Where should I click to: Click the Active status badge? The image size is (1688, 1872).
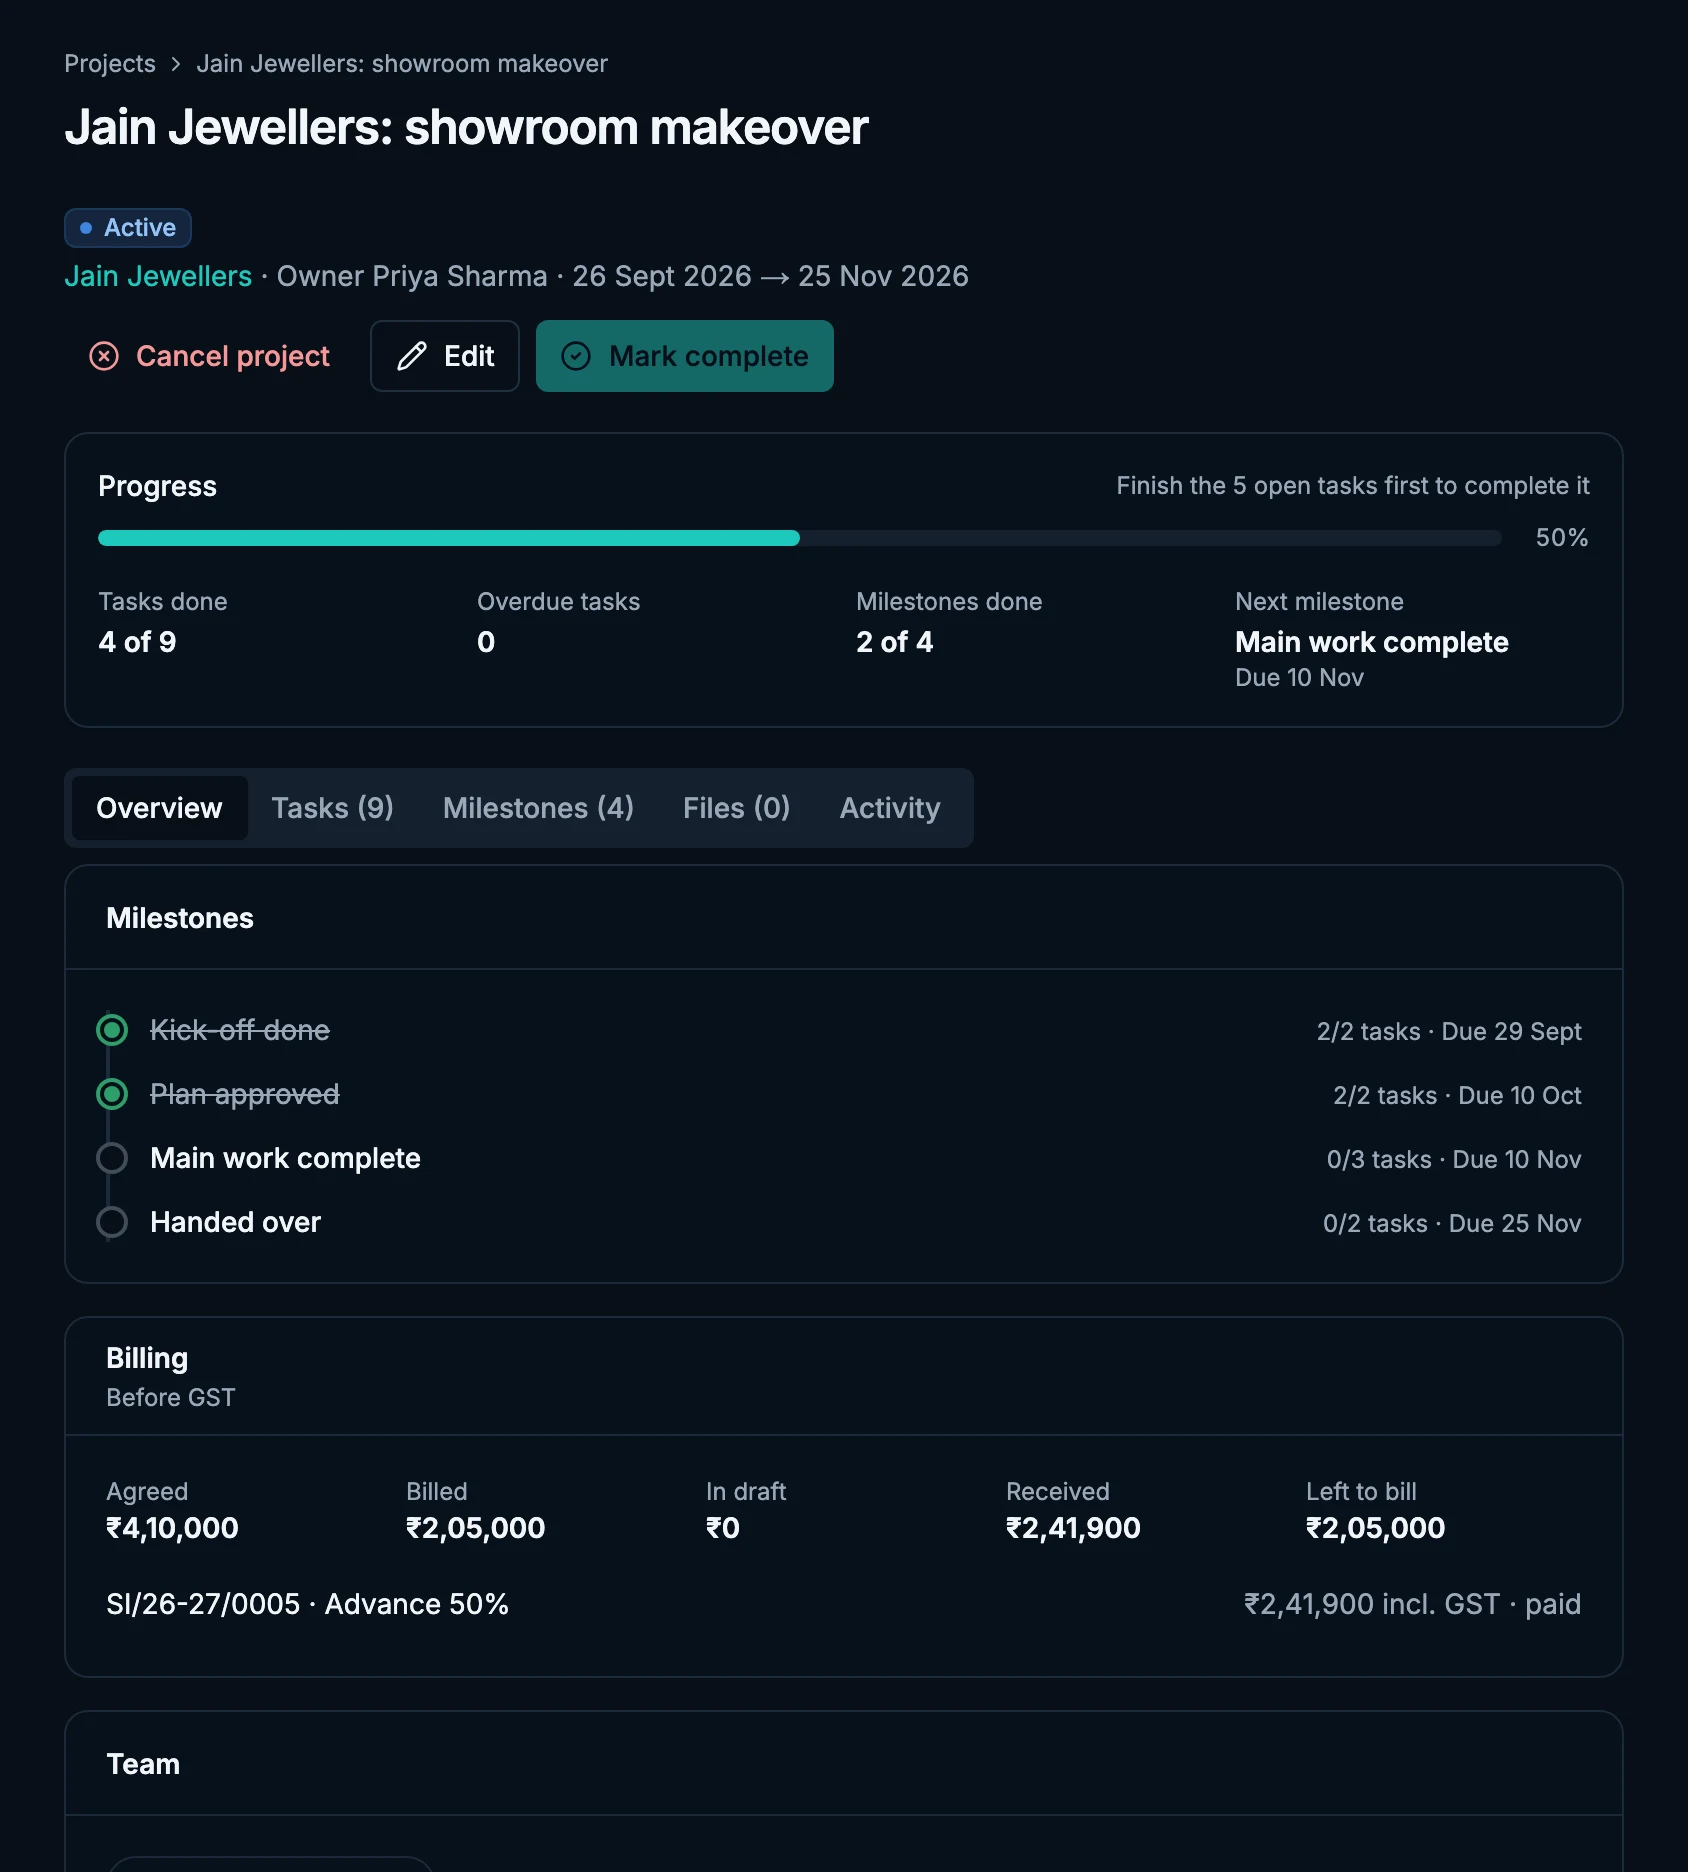point(128,228)
